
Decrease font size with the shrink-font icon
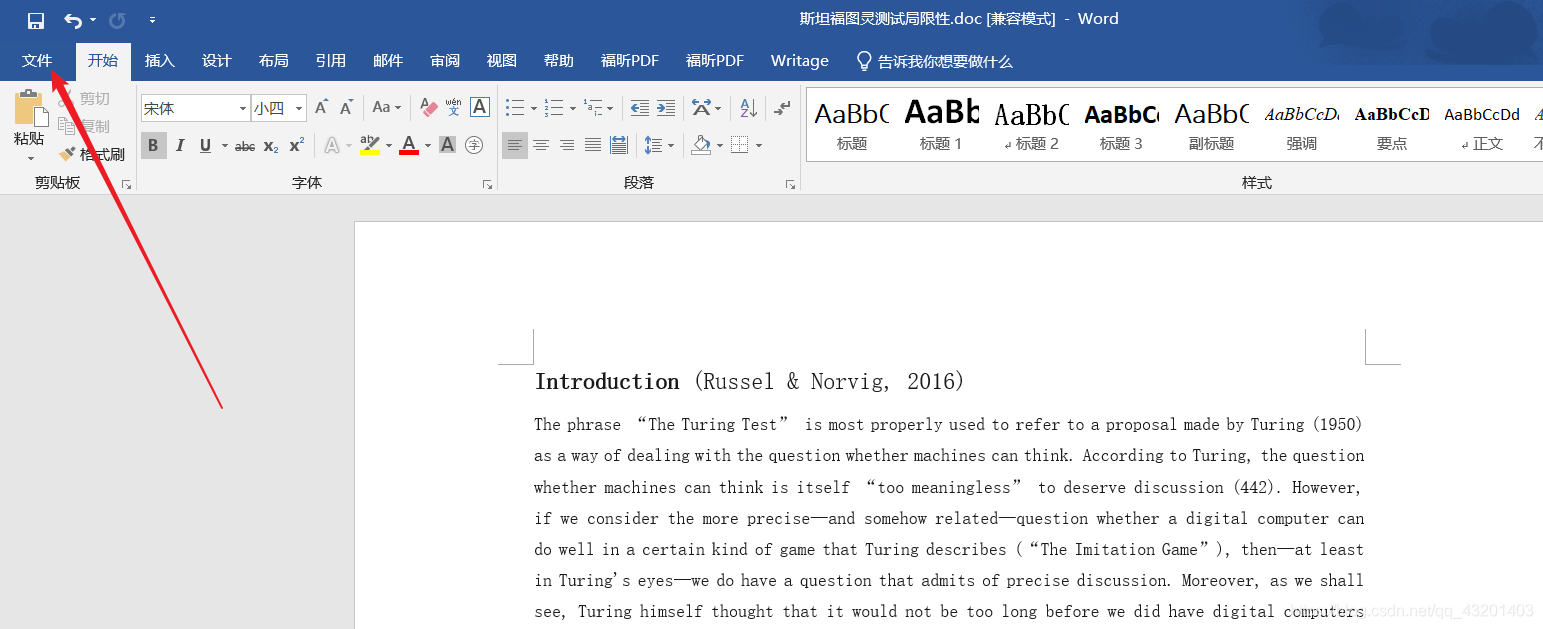coord(346,107)
